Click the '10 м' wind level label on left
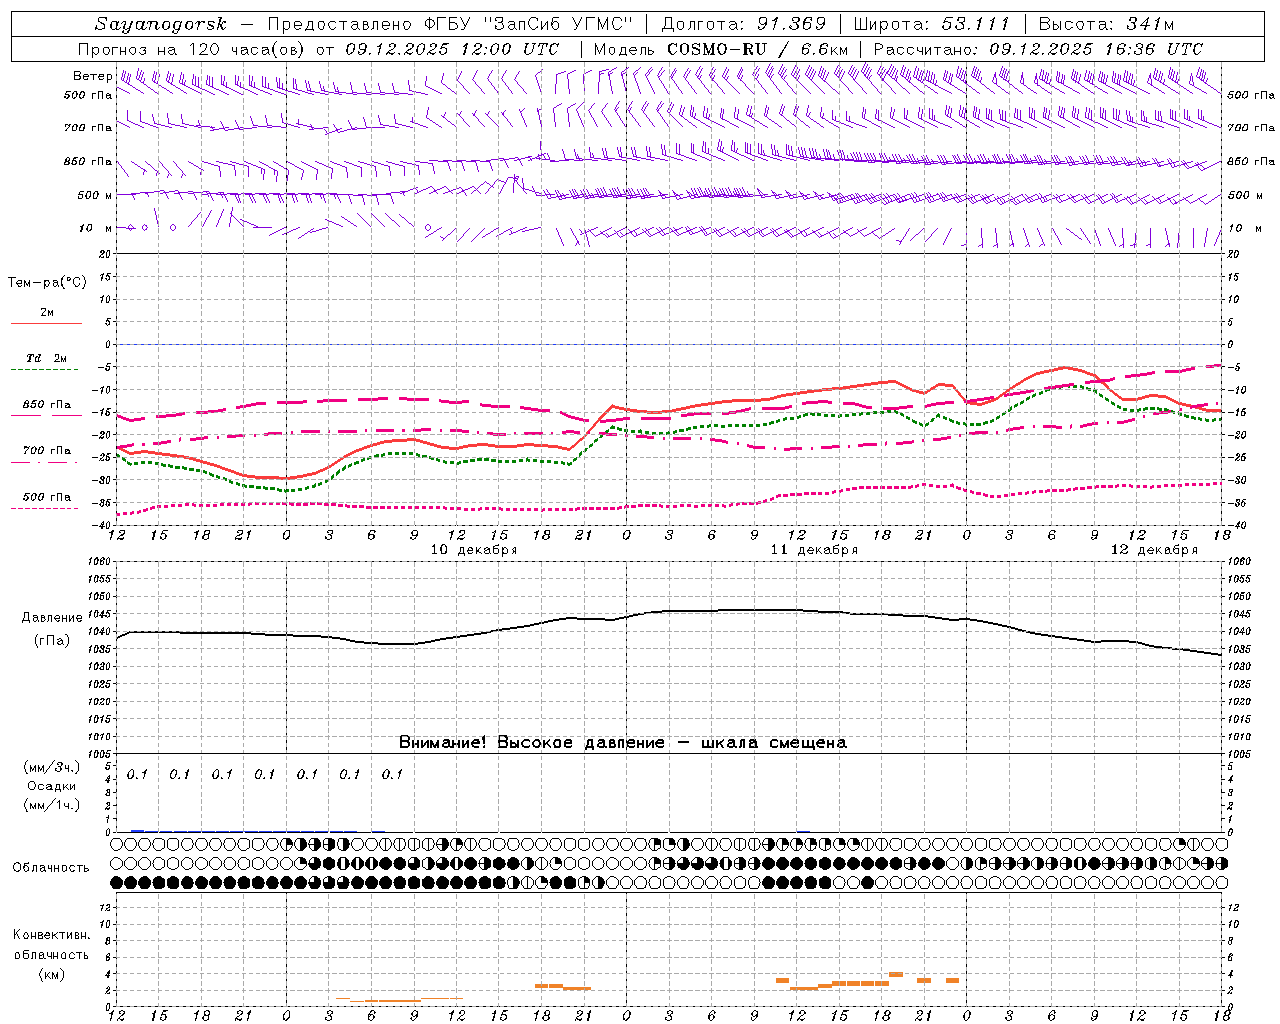This screenshot has width=1280, height=1024. coord(95,229)
